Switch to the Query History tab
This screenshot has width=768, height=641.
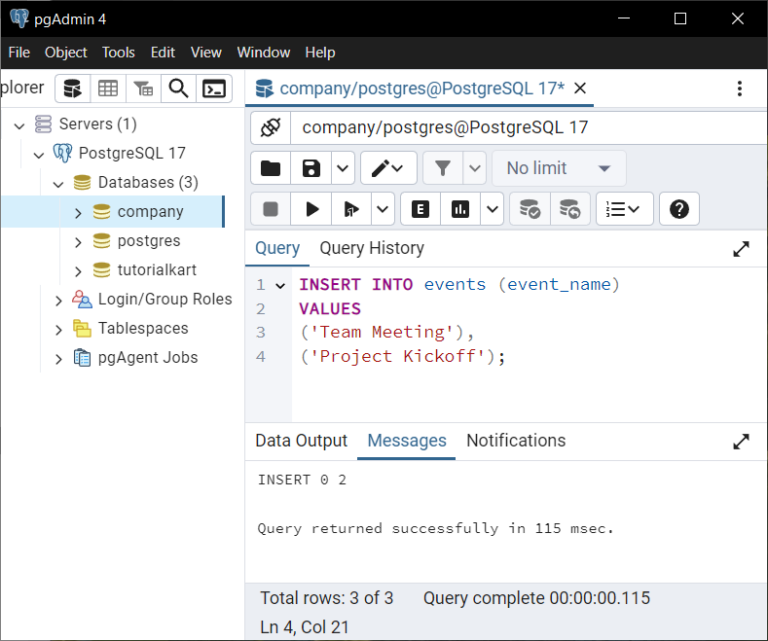point(371,248)
